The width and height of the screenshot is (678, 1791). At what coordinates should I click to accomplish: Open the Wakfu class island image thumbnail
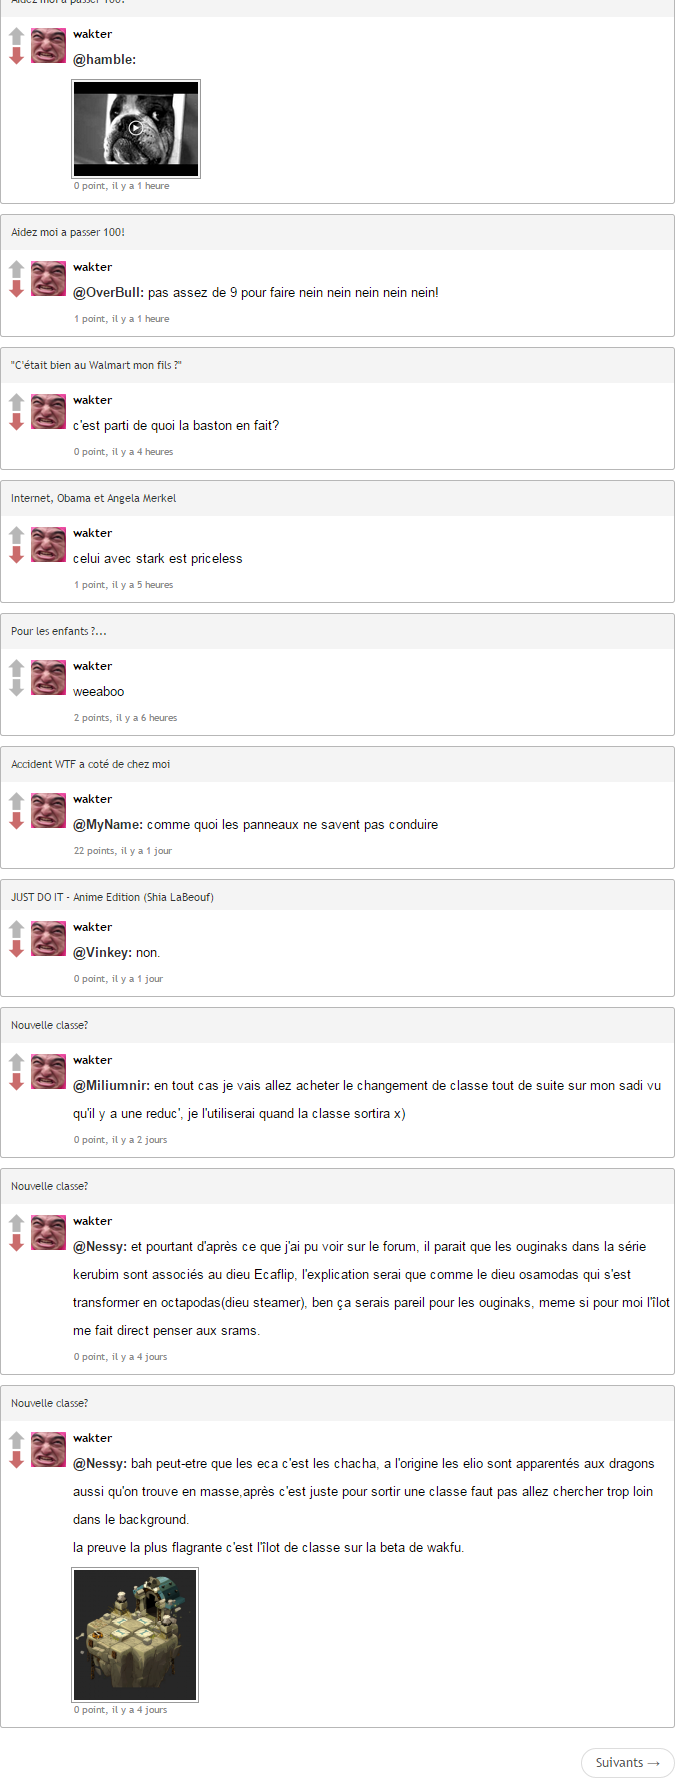(135, 1634)
